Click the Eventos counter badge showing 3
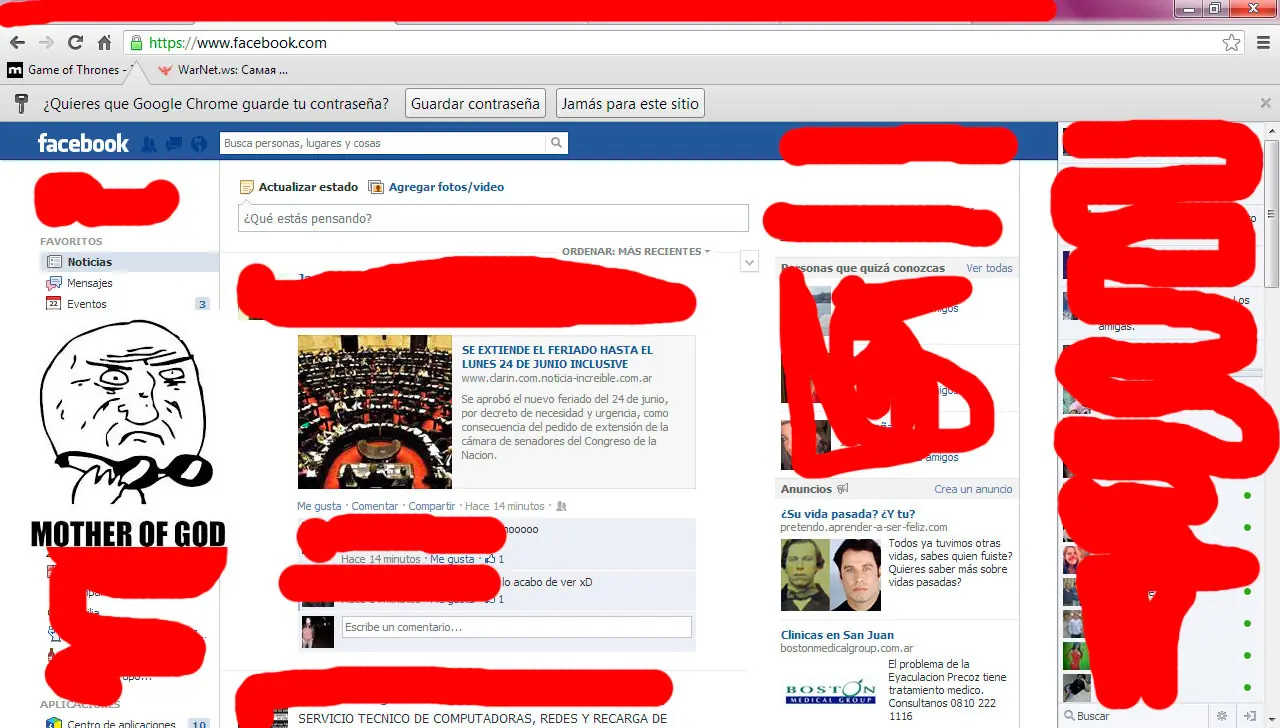1280x728 pixels. pyautogui.click(x=202, y=304)
